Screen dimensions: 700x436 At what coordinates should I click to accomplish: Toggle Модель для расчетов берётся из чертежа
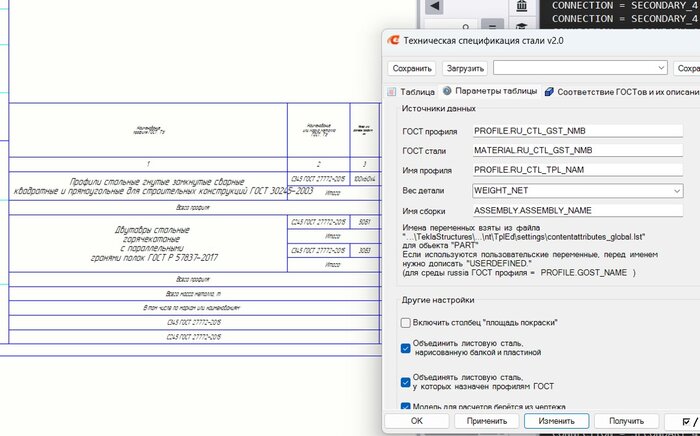click(x=405, y=406)
